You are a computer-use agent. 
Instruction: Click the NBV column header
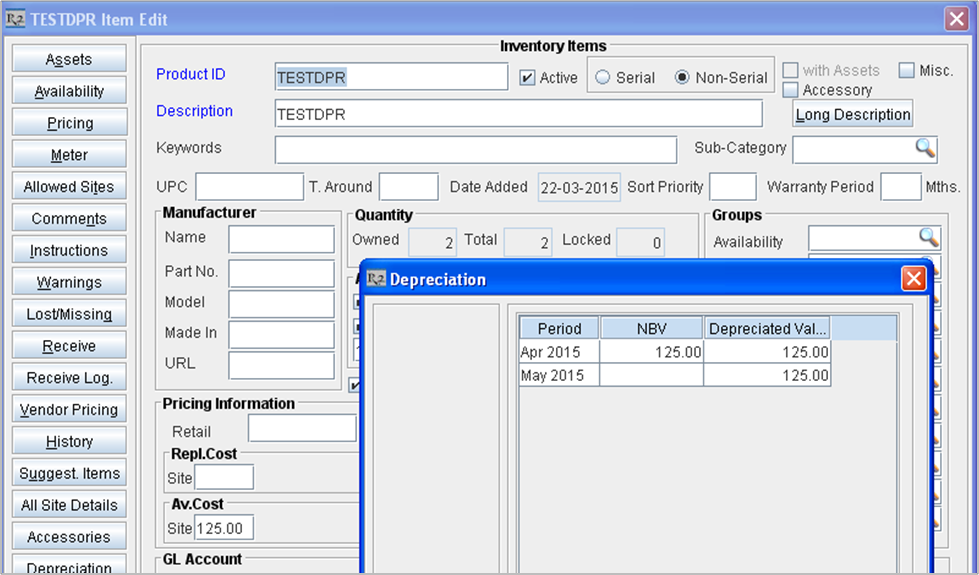pos(651,328)
